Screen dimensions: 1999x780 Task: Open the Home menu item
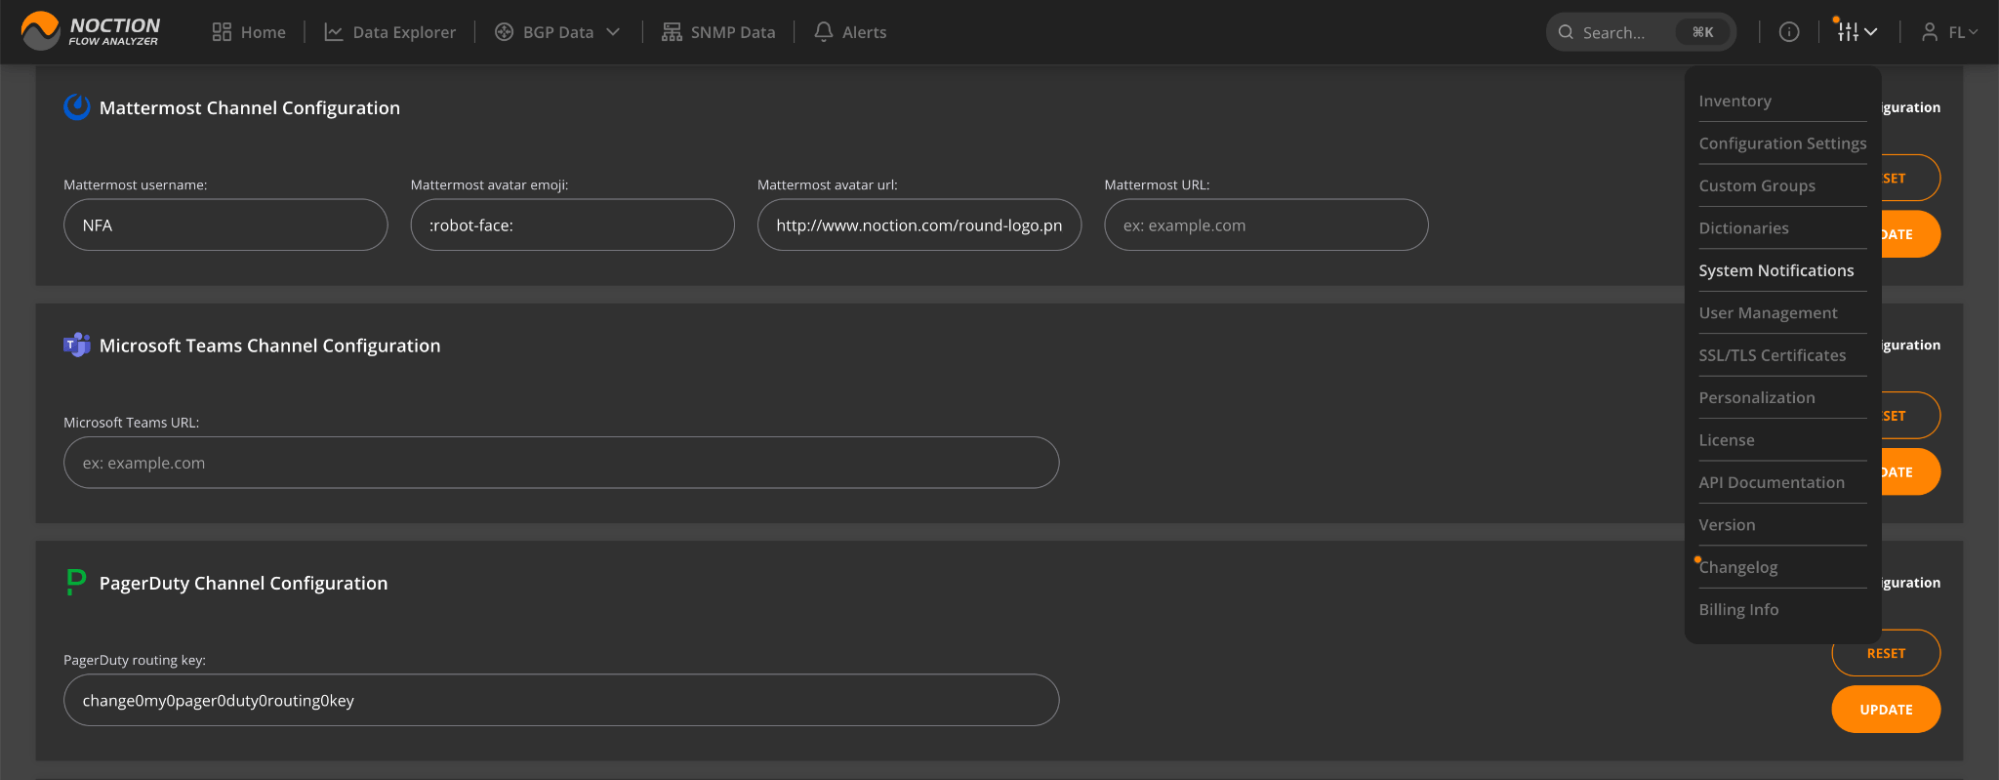click(x=249, y=32)
